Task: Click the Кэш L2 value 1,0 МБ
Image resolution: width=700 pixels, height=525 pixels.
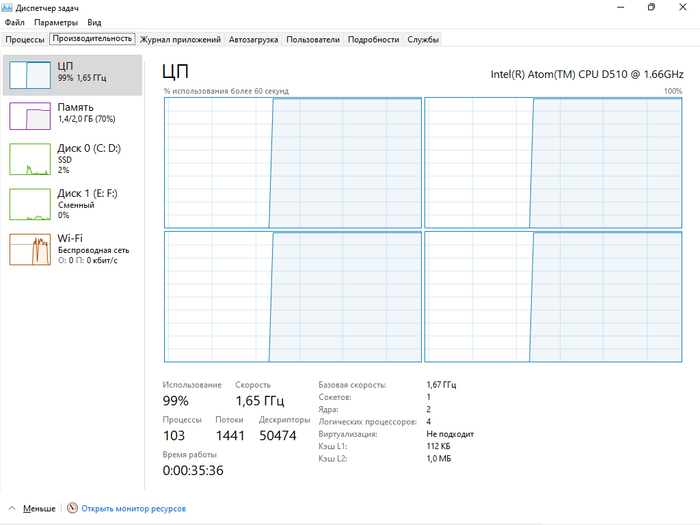Action: (439, 458)
